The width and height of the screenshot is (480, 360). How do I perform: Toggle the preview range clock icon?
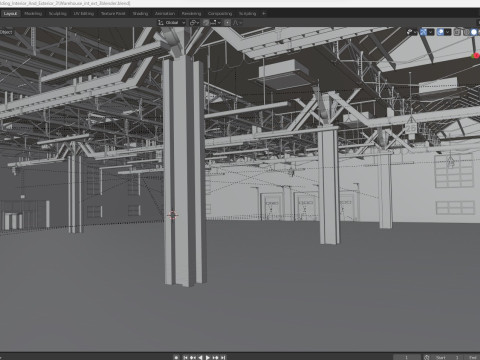point(427,357)
